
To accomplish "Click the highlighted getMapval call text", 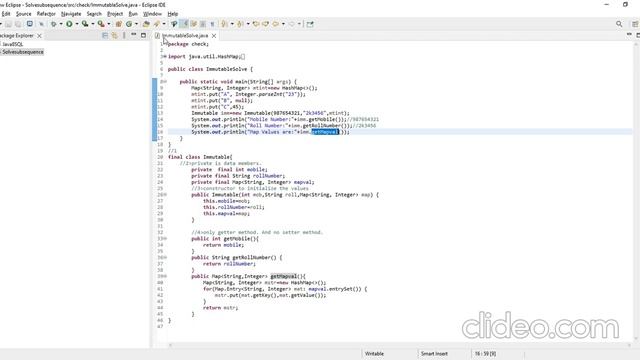I will 325,132.
